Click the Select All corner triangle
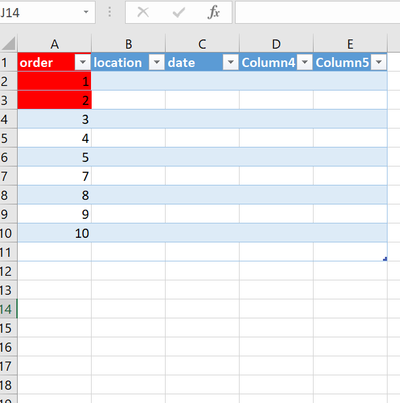This screenshot has height=403, width=400. [x=9, y=44]
